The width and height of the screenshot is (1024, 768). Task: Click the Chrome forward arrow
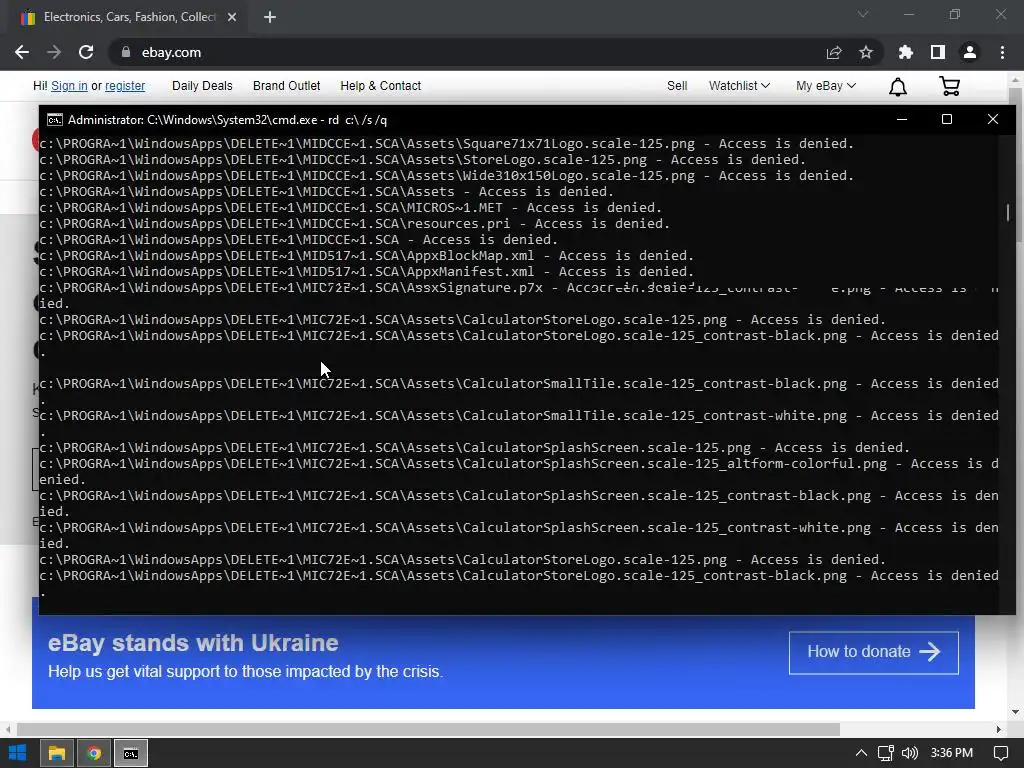point(54,52)
